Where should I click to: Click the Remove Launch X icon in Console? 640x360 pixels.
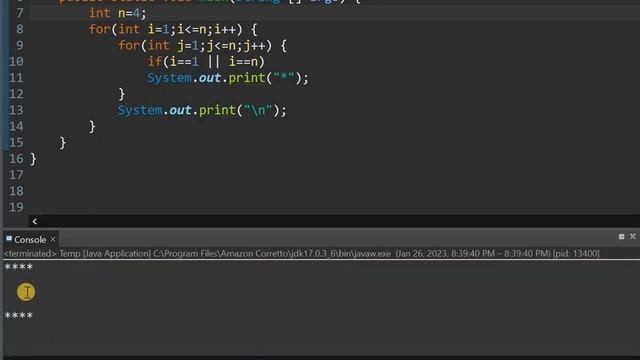click(x=633, y=236)
